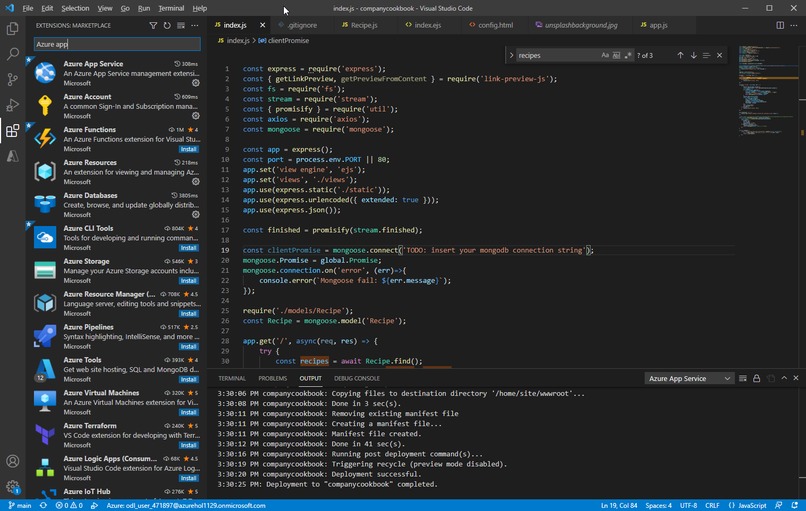Open manage gear for Azure Databases extension
The width and height of the screenshot is (806, 511).
click(195, 214)
